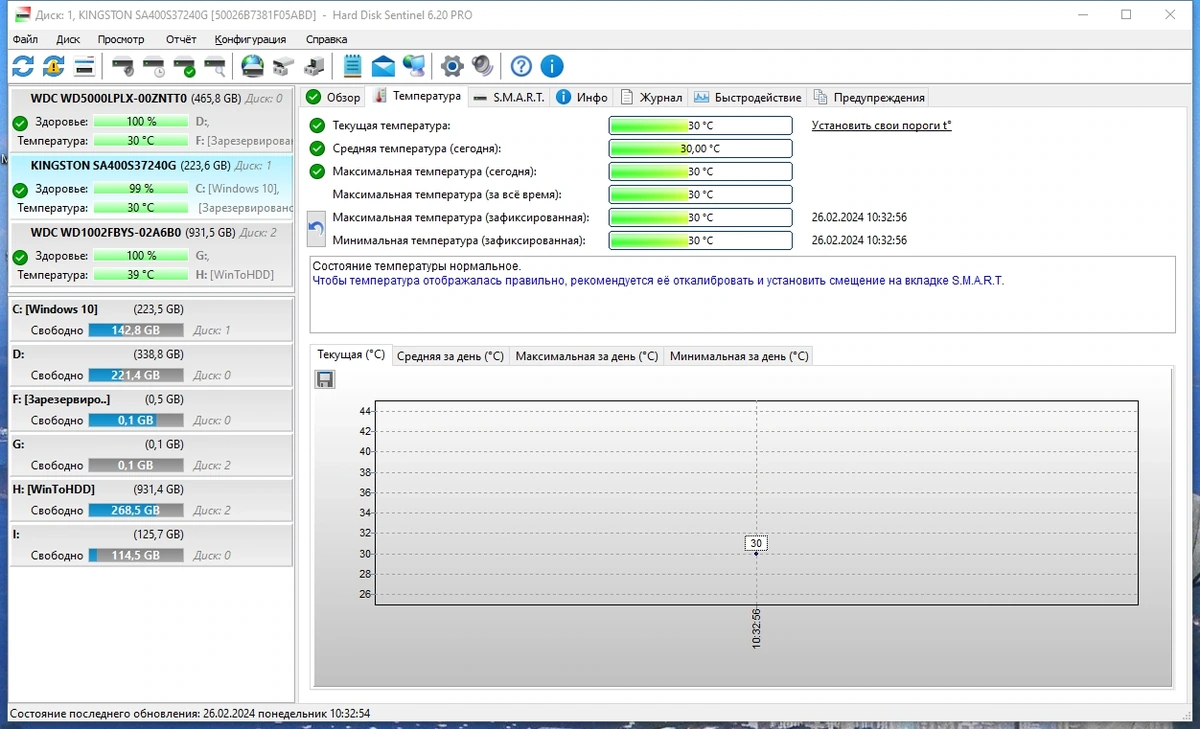
Task: Select the WDC WD5000LPLX-00ZNTT0 disk header
Action: (x=152, y=98)
